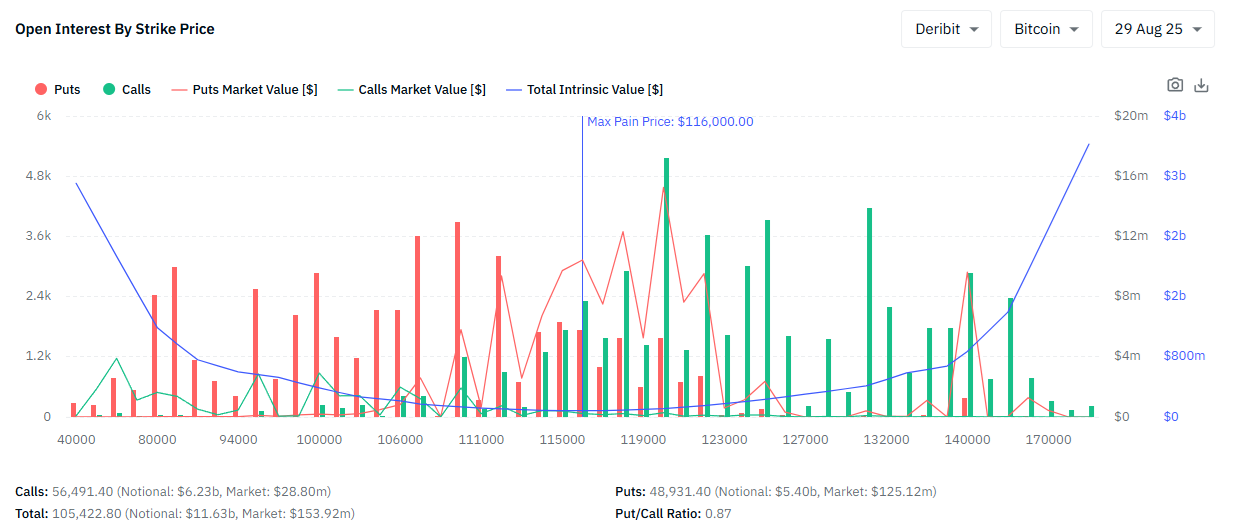The width and height of the screenshot is (1241, 524).
Task: Click the Total open interest summary line
Action: pos(185,513)
